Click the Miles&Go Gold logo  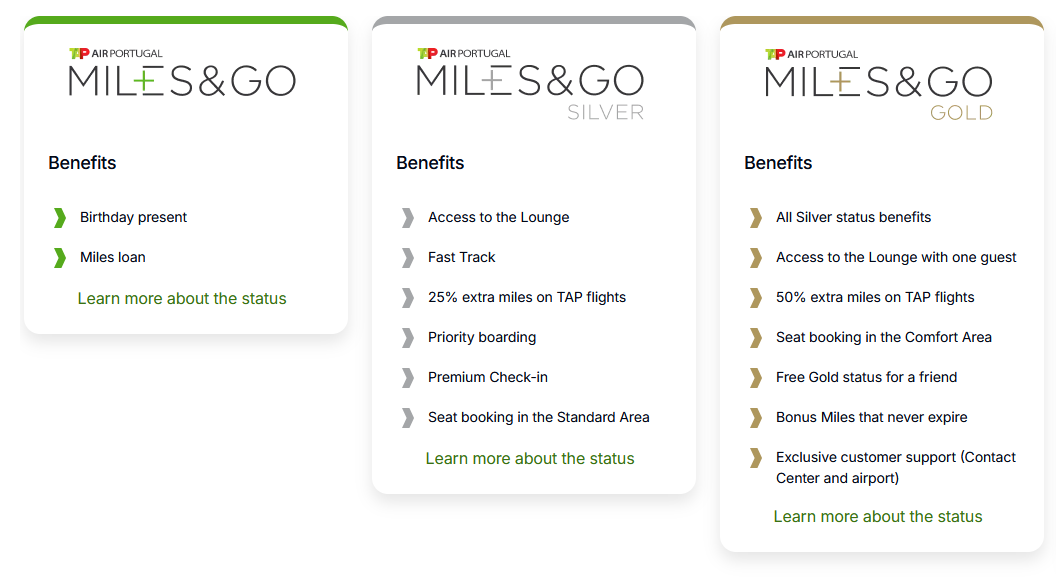878,83
